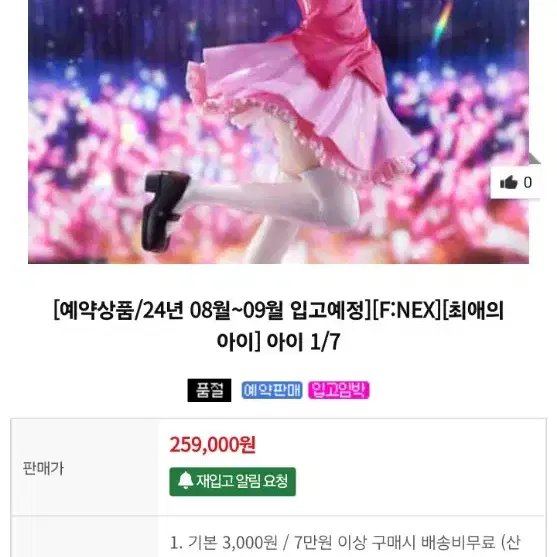Screen dimensions: 557x557
Task: Click the blank cell under 판매가 label
Action: pyautogui.click(x=85, y=536)
